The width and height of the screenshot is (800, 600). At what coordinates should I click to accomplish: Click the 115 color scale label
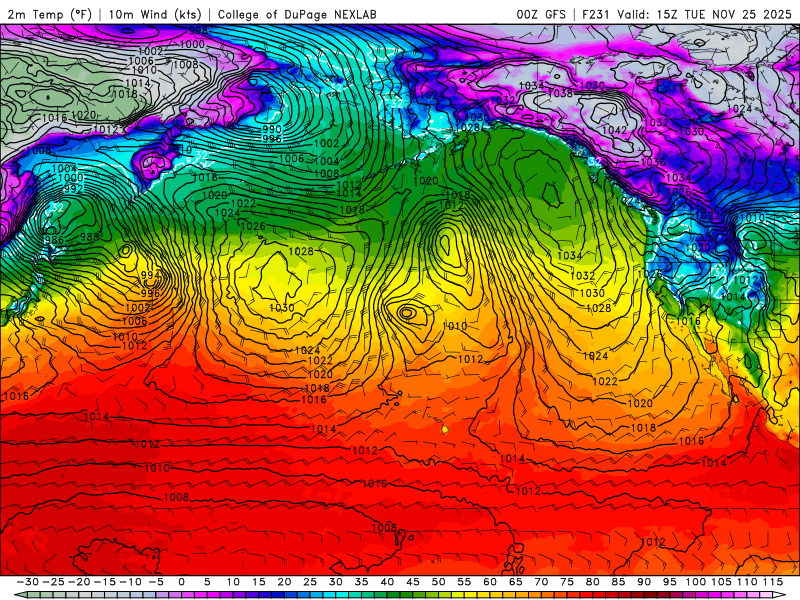(x=773, y=582)
